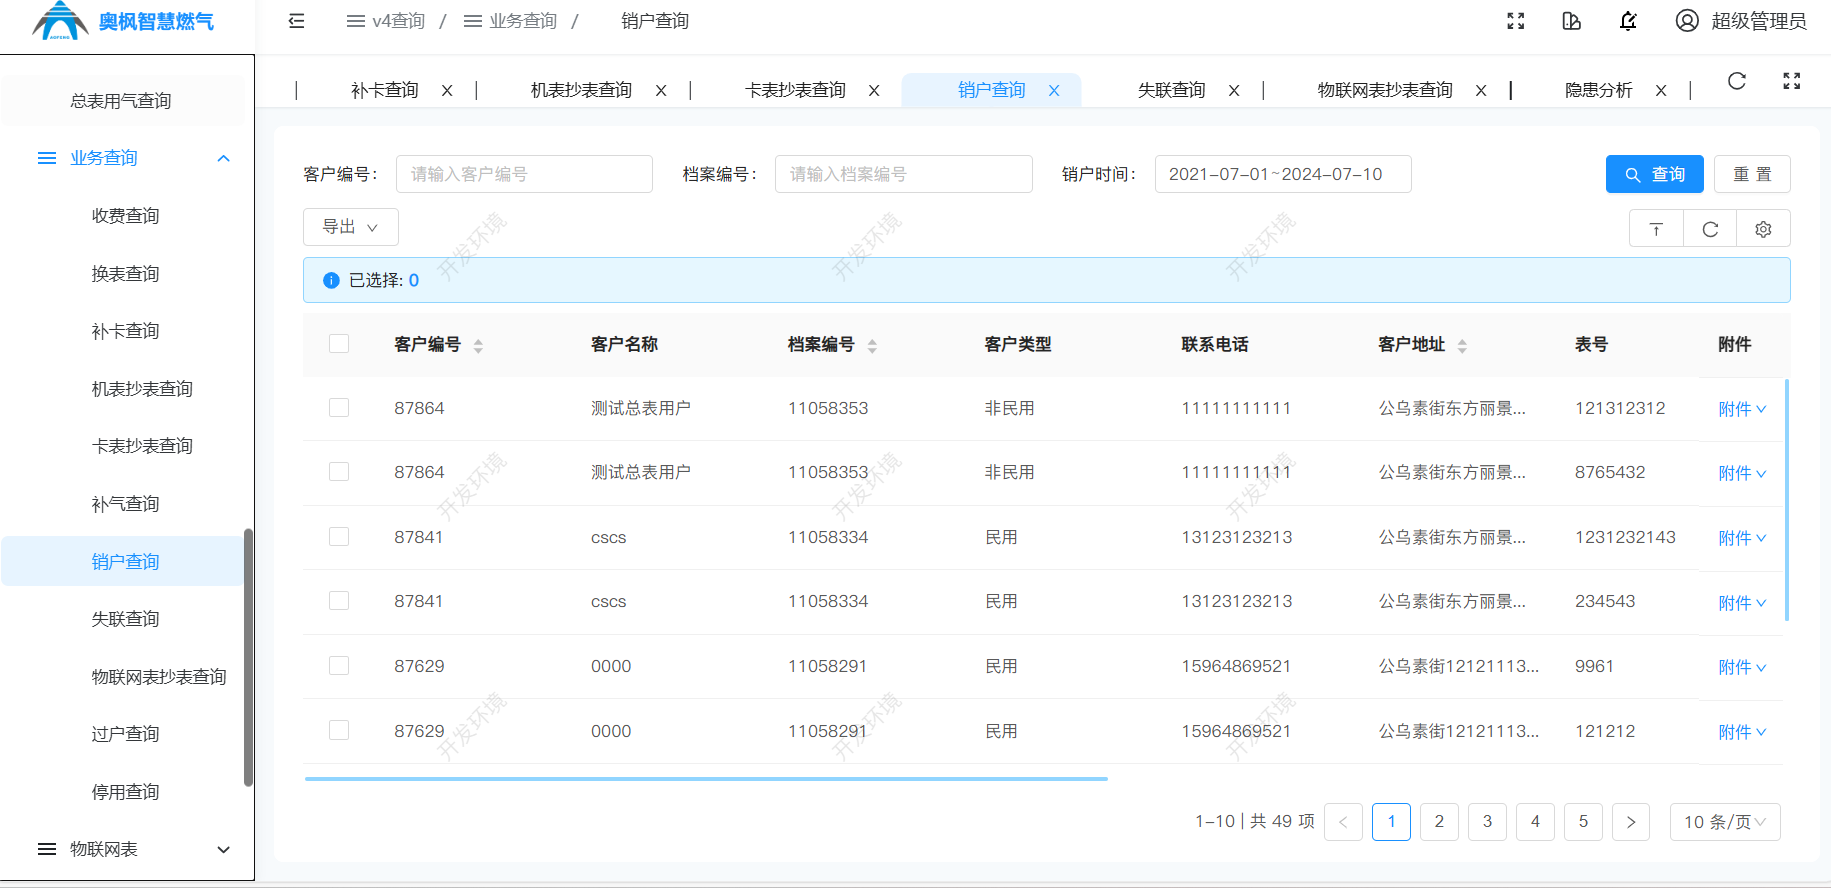Click the fullscreen icon in header
1831x888 pixels.
coord(1516,21)
